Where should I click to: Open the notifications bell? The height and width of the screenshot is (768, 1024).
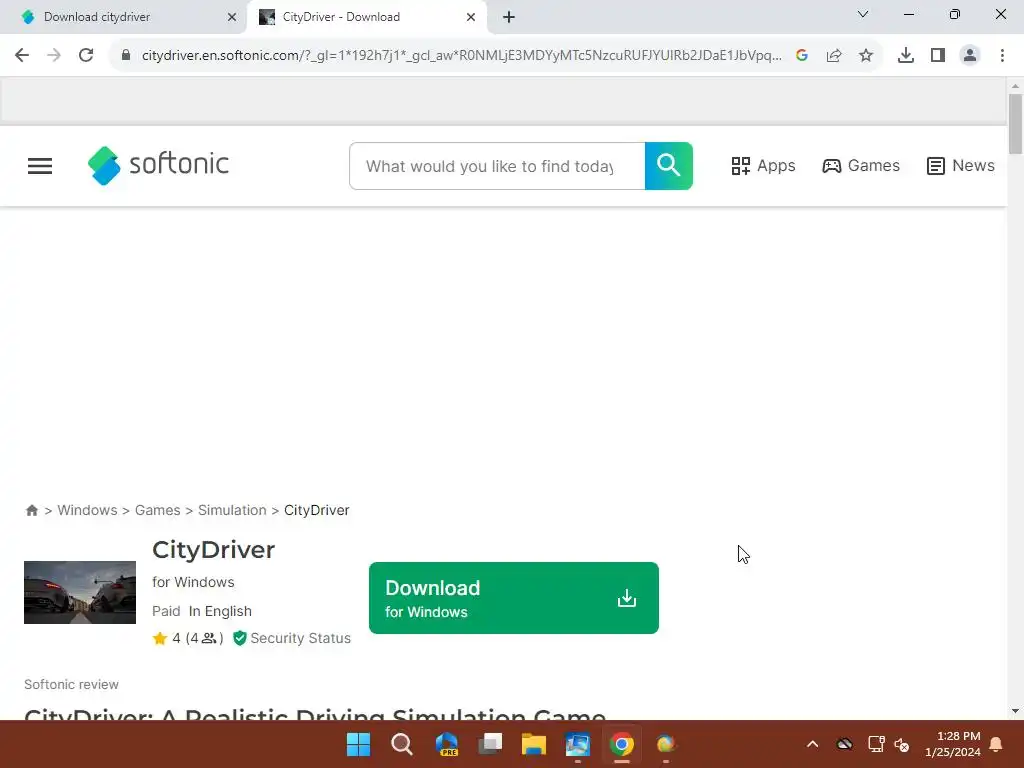click(x=996, y=744)
